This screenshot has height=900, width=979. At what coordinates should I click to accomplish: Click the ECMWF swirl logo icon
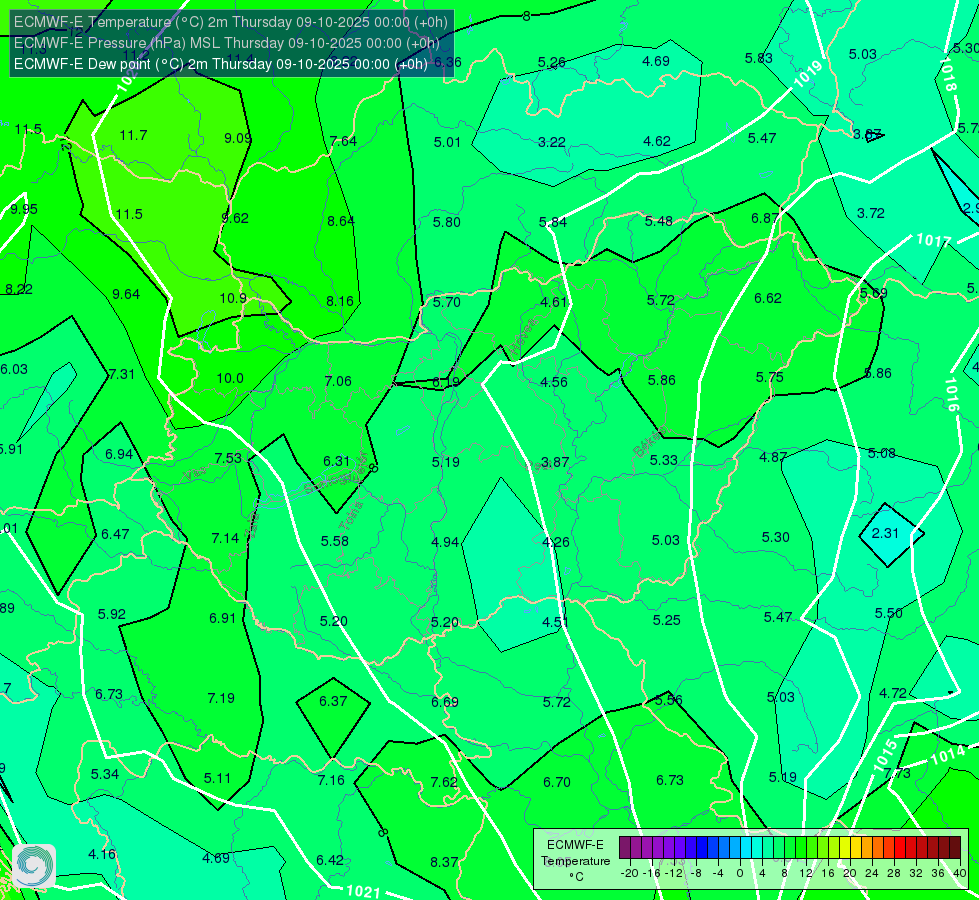[x=34, y=866]
